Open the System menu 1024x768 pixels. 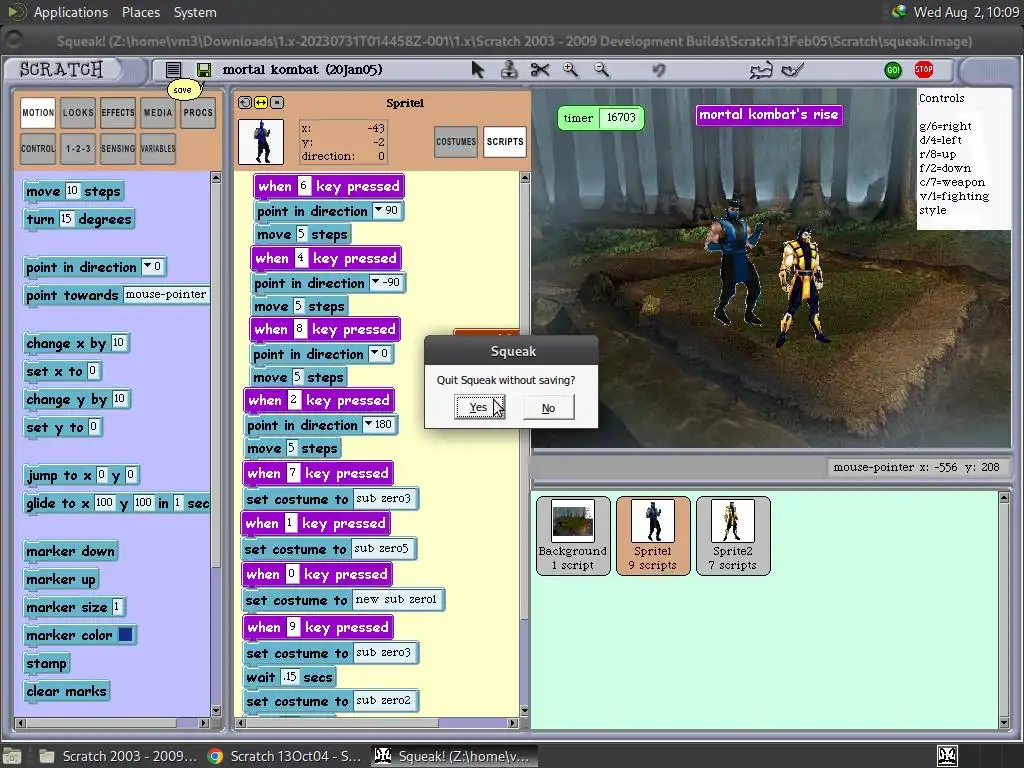click(x=195, y=12)
